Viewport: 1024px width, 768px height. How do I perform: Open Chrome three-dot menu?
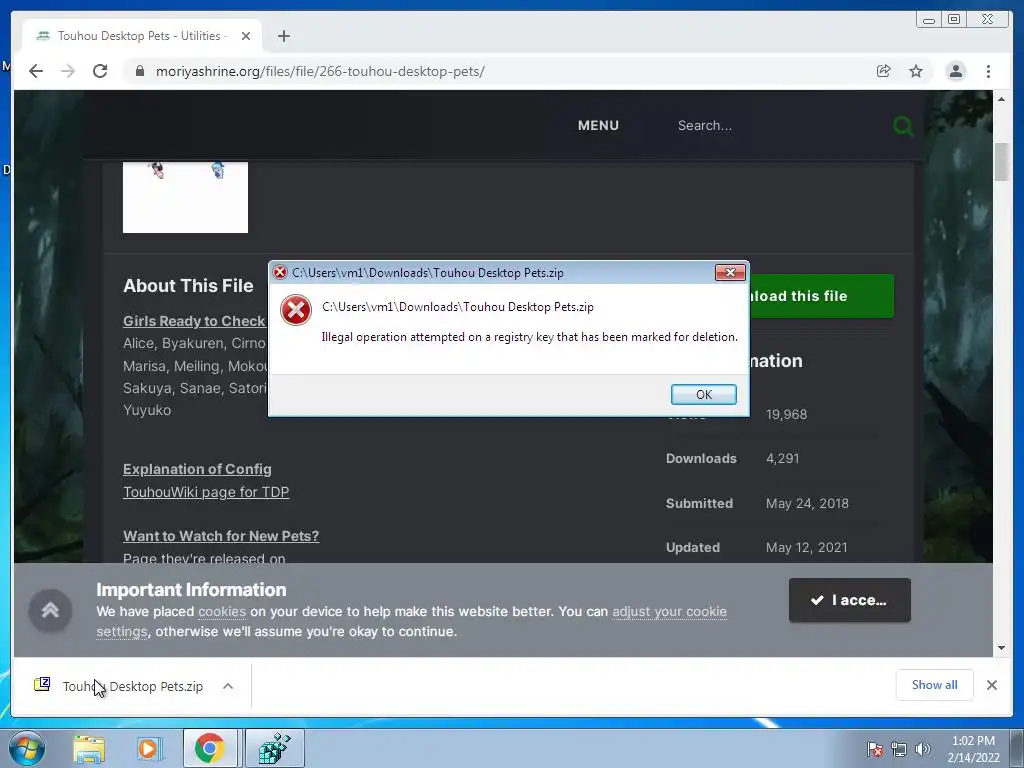(988, 71)
